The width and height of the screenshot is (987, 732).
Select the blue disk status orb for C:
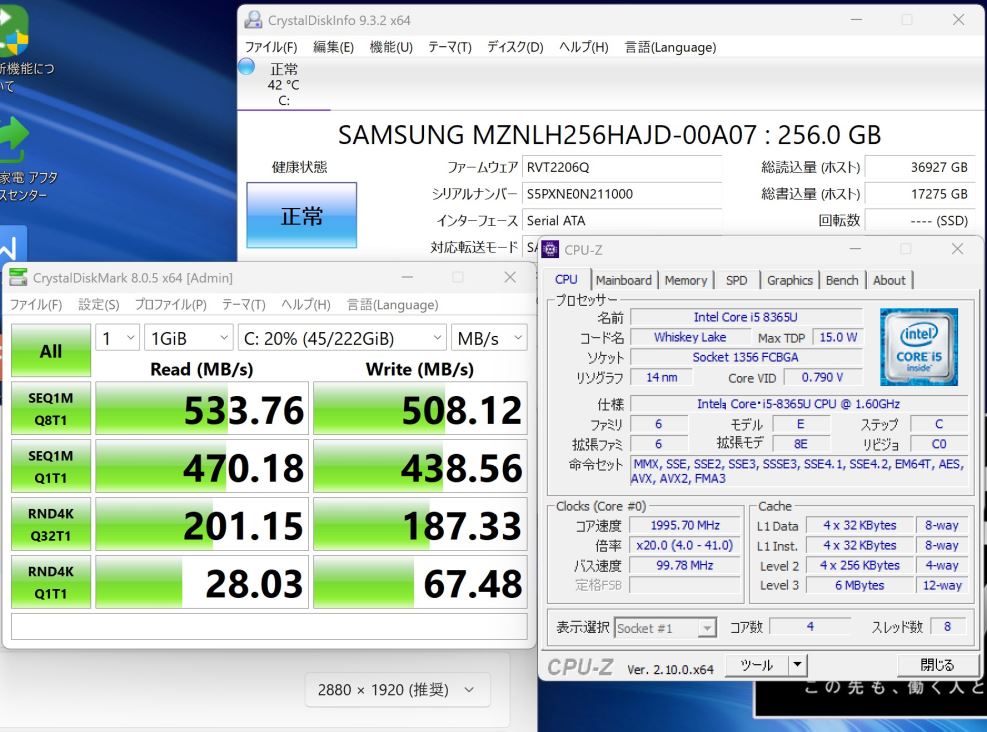(247, 66)
